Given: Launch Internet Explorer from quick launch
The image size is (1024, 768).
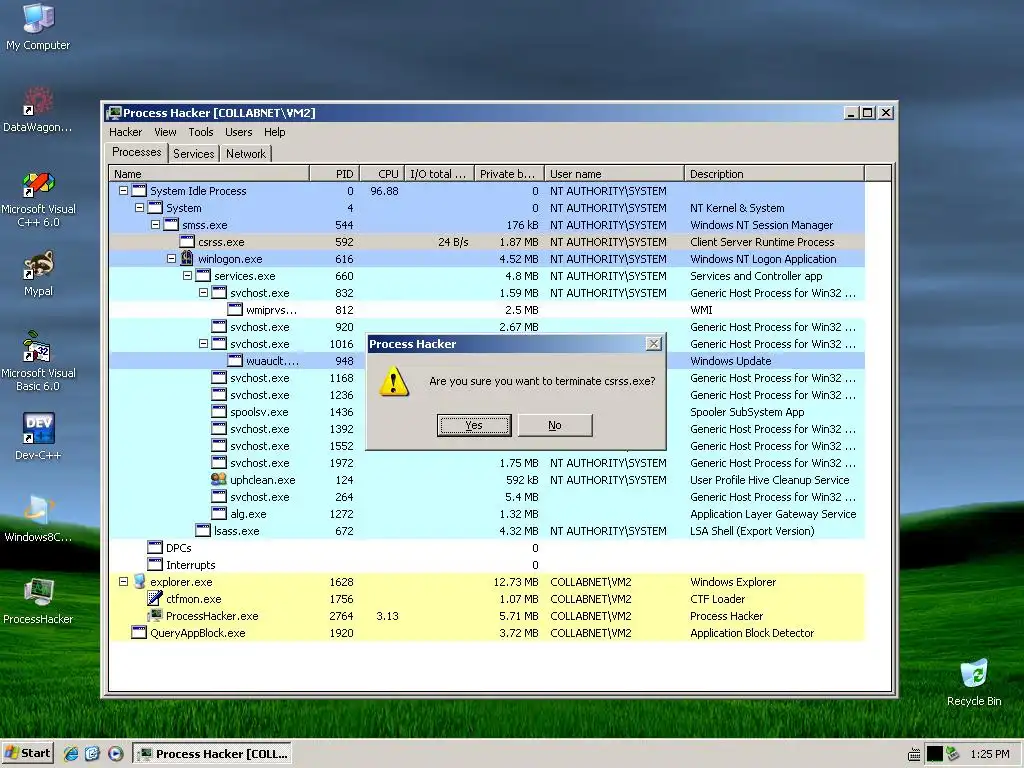Looking at the screenshot, I should pos(71,754).
